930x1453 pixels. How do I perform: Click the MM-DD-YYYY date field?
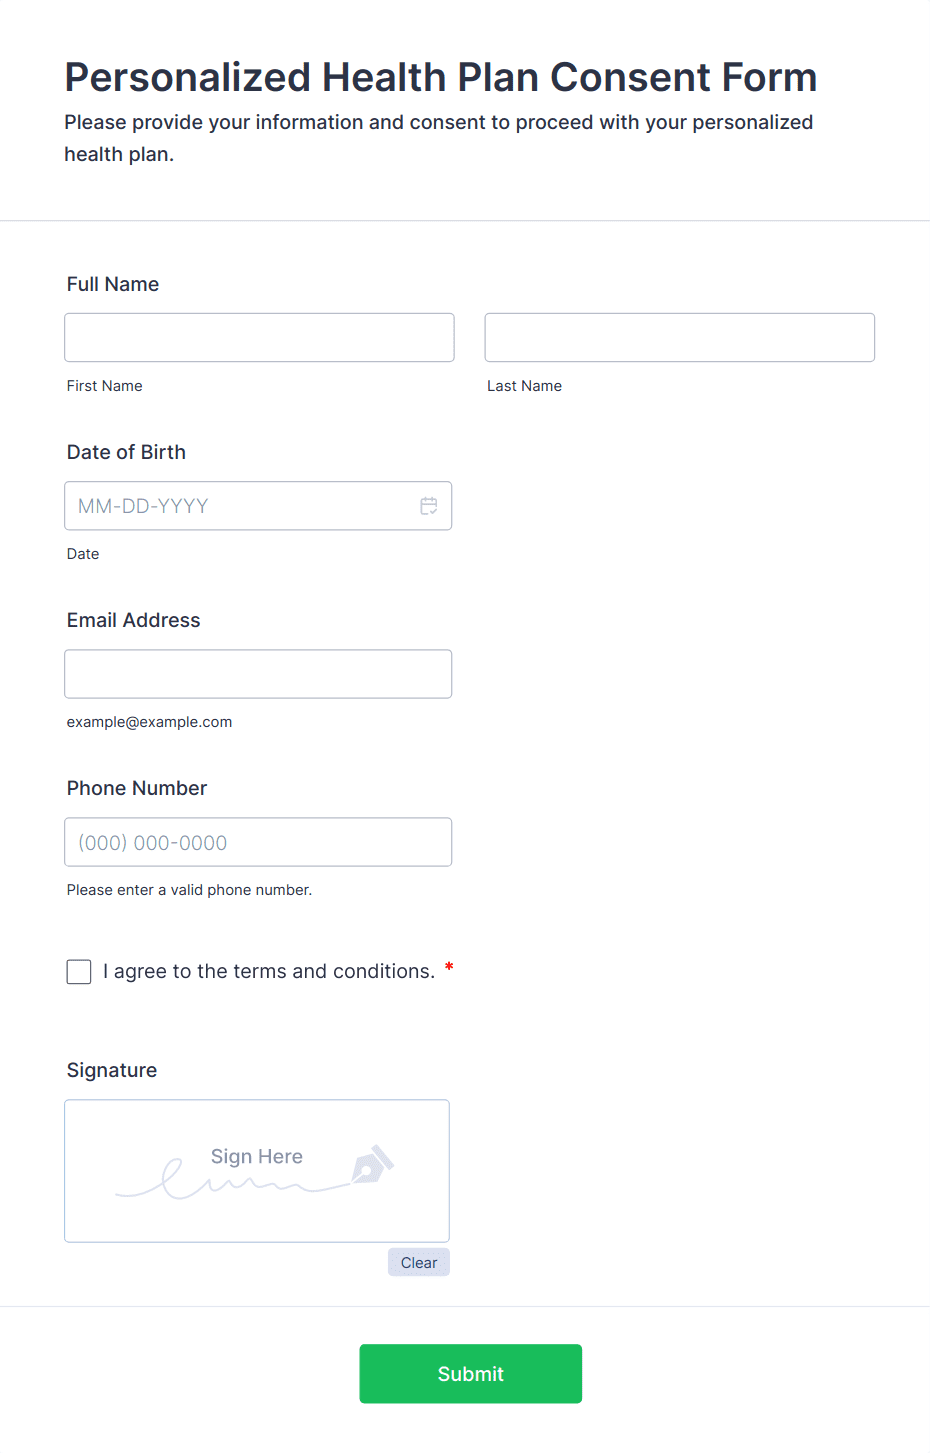click(240, 506)
